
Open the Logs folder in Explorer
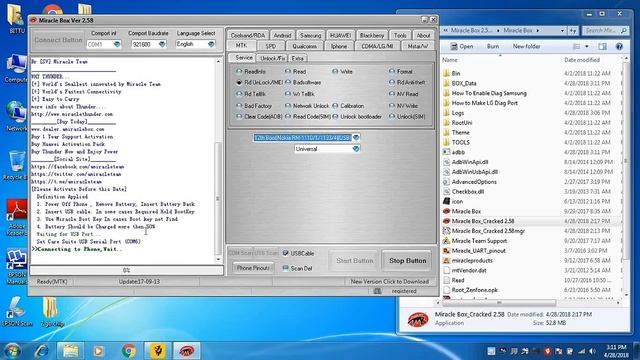point(458,113)
